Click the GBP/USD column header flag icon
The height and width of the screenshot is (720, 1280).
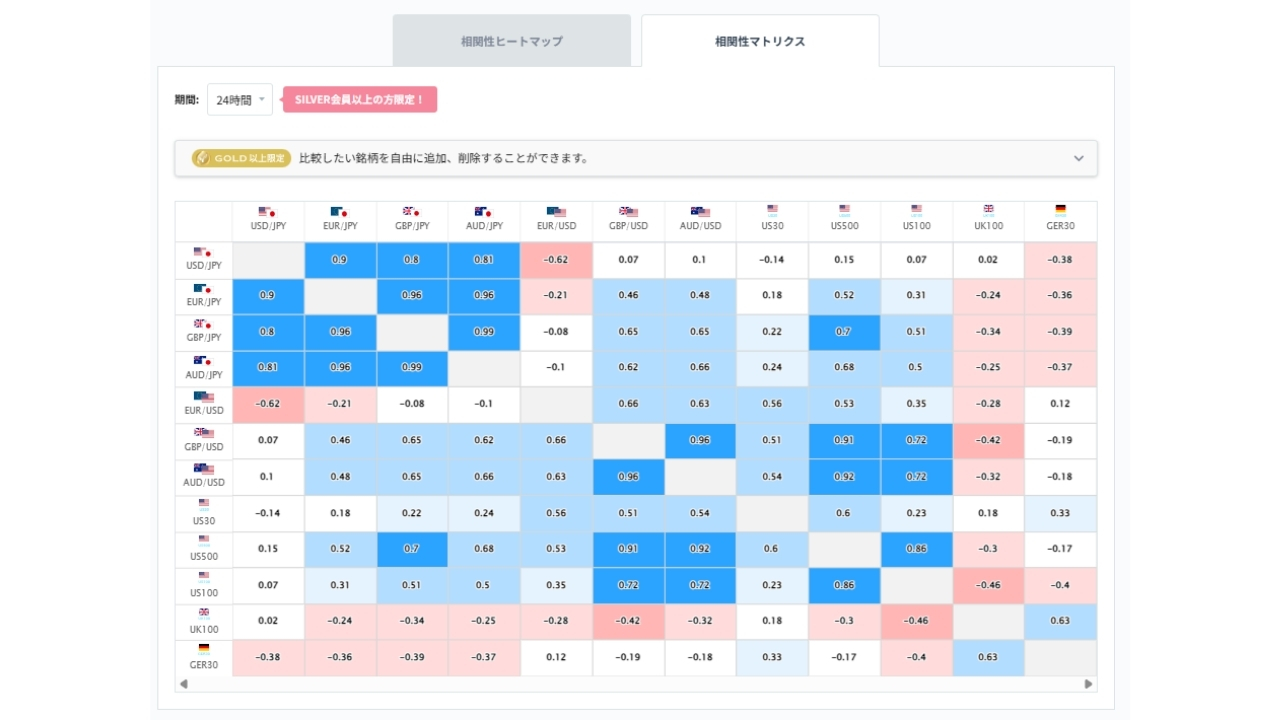tap(628, 212)
